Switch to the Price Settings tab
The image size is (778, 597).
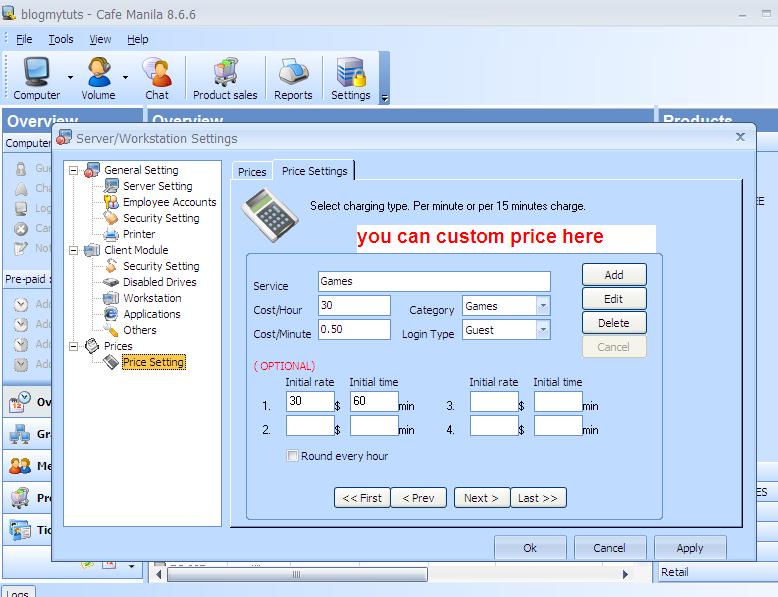coord(315,171)
